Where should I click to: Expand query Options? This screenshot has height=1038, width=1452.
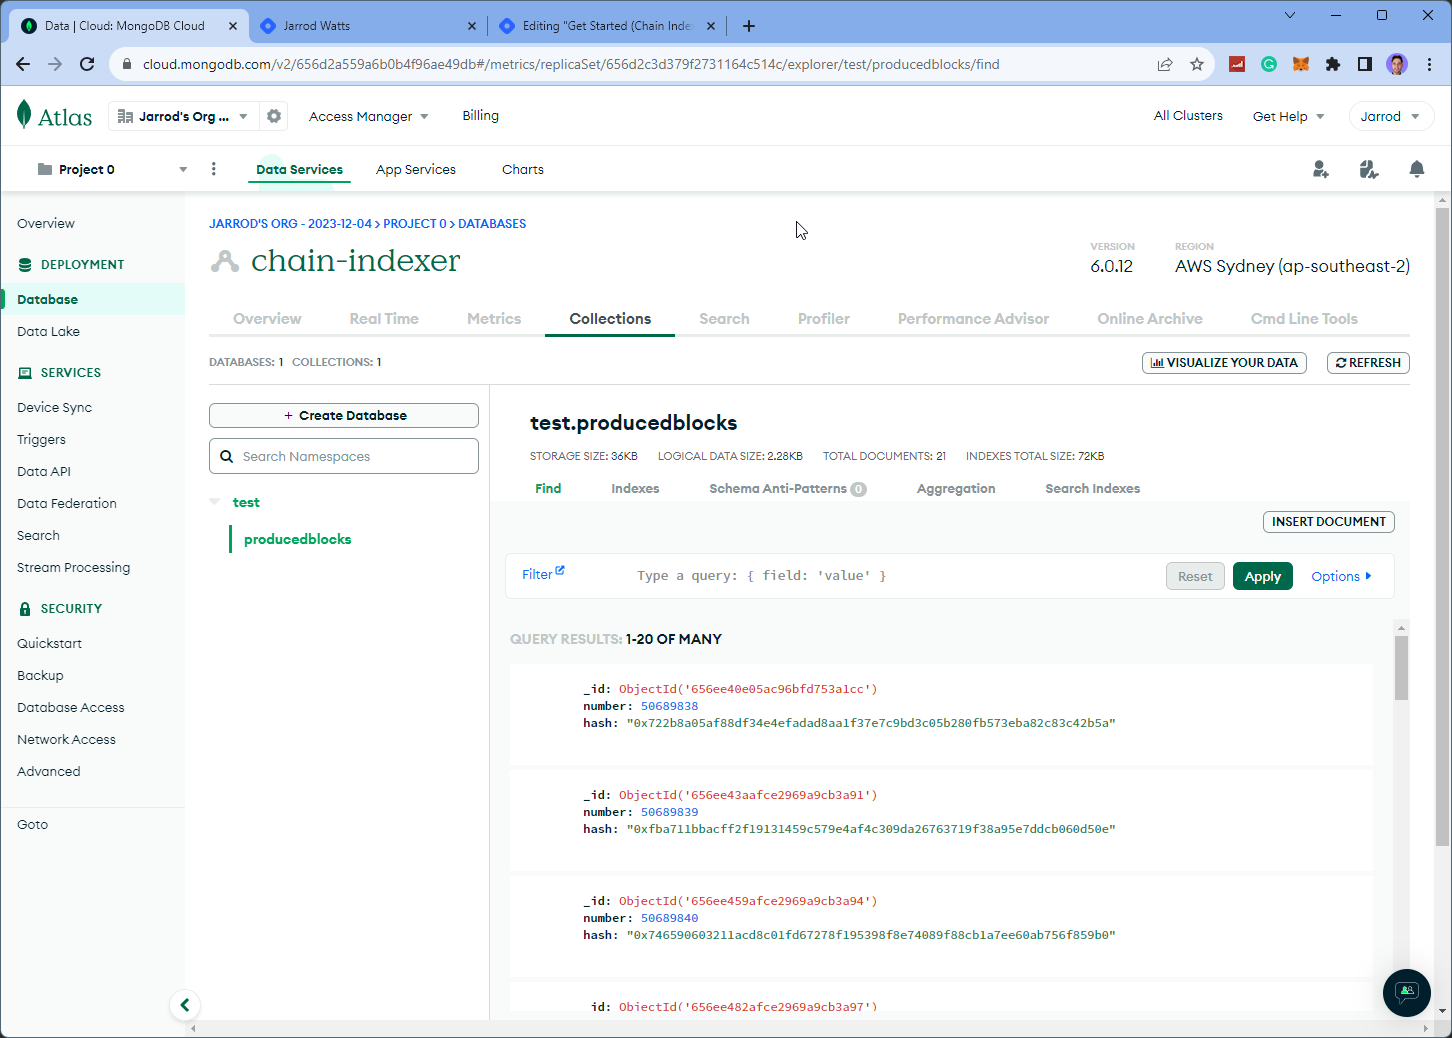[1341, 576]
